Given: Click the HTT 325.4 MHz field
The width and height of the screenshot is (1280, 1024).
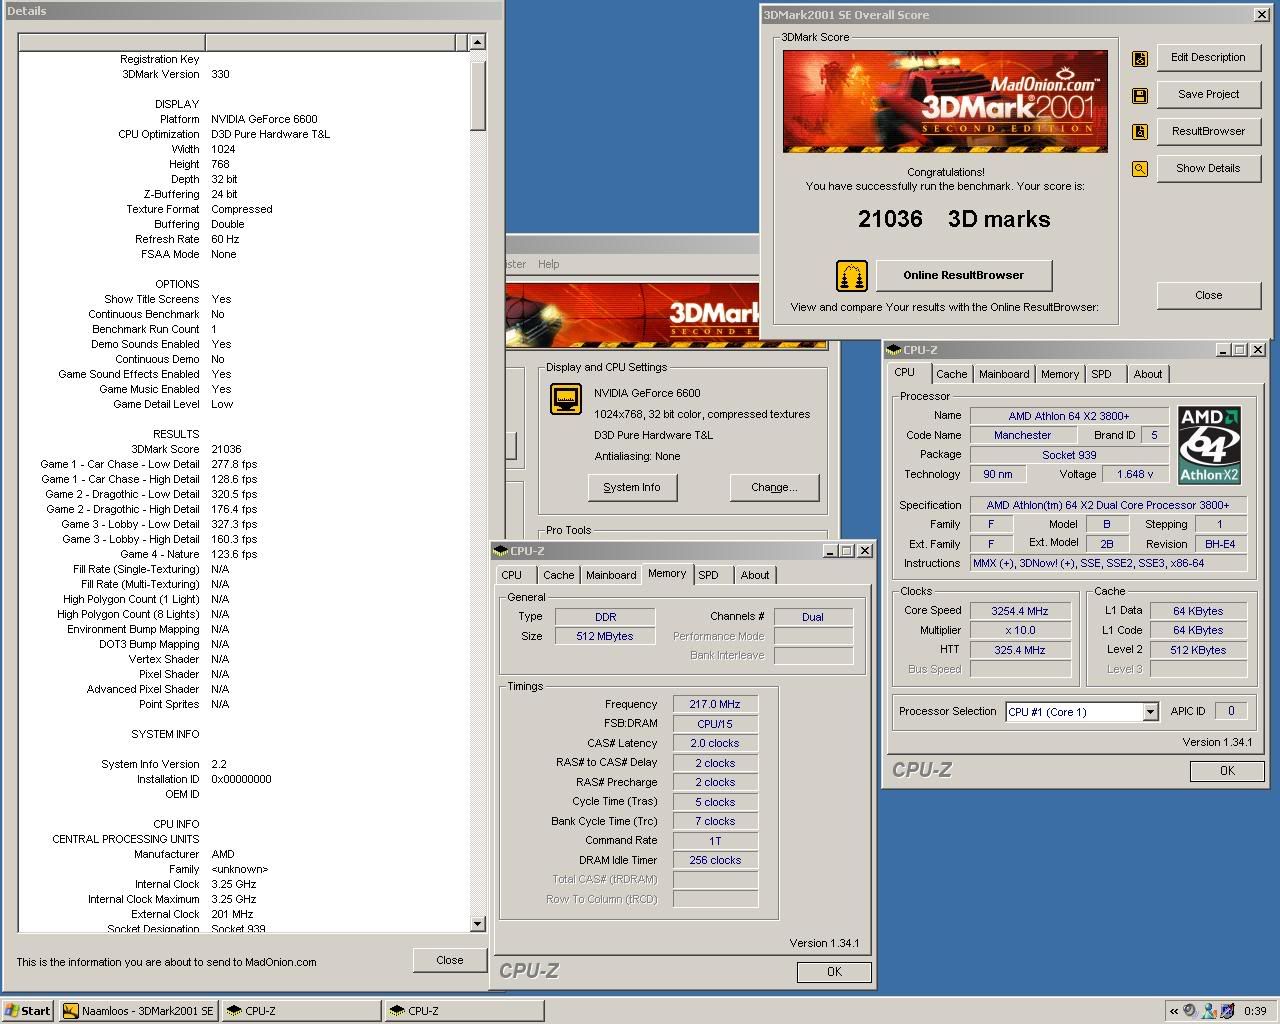Looking at the screenshot, I should [x=1019, y=650].
